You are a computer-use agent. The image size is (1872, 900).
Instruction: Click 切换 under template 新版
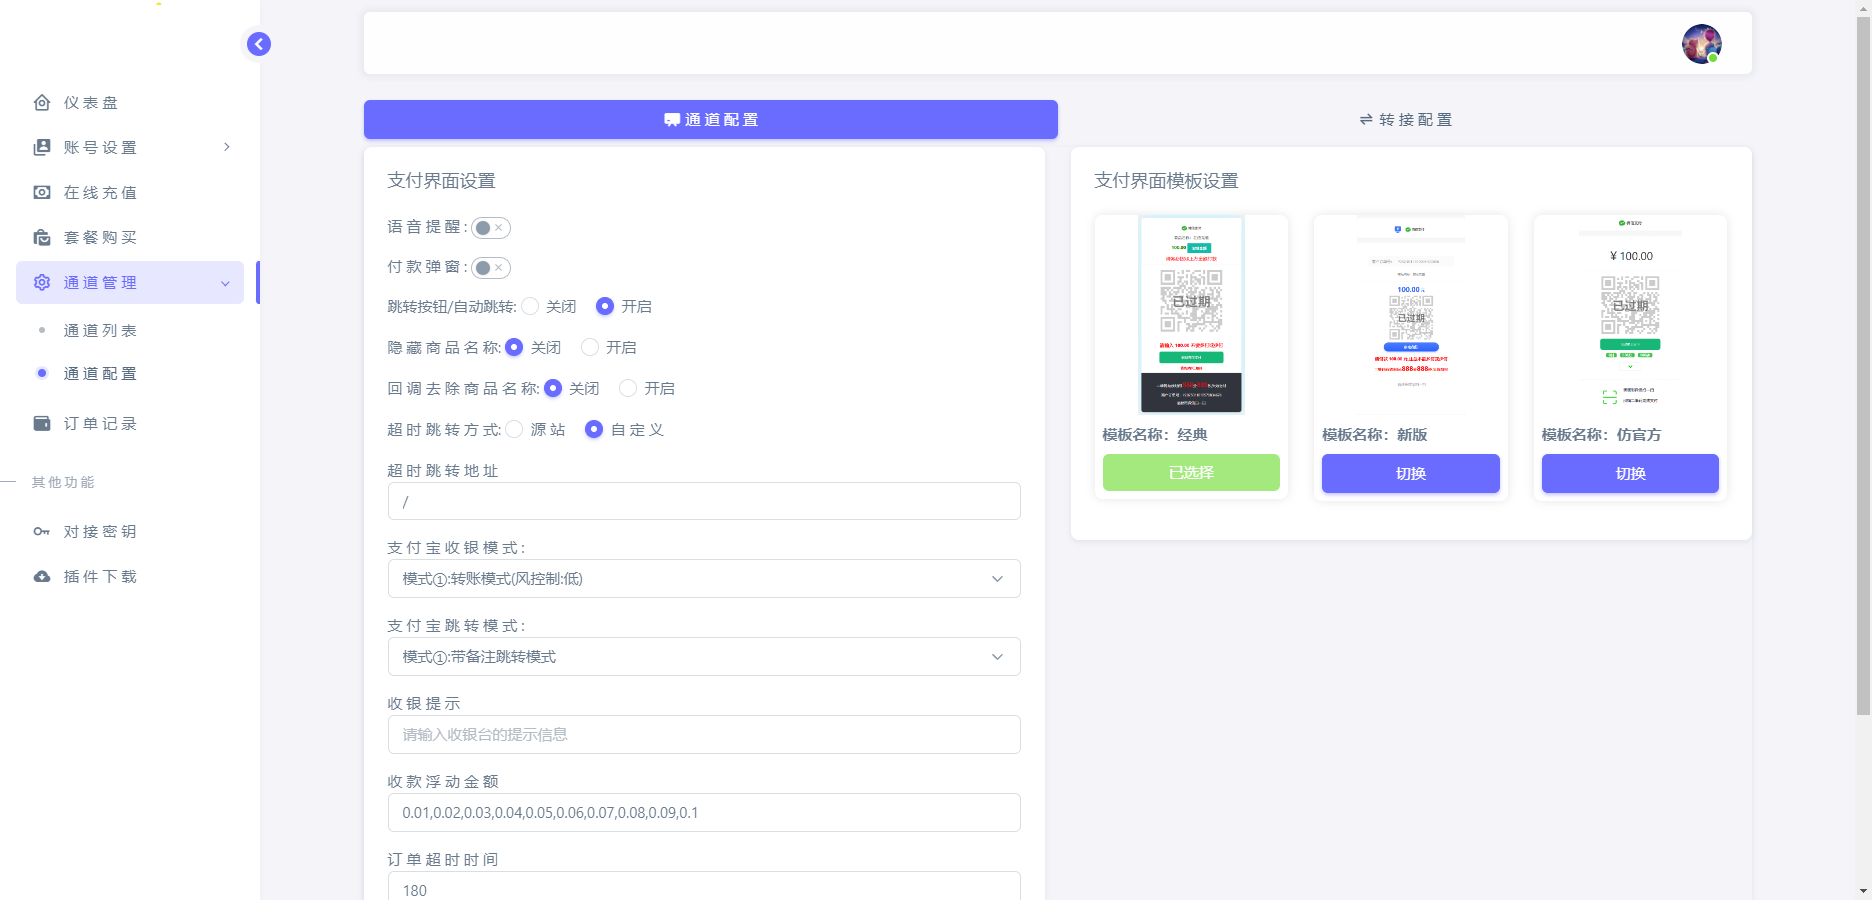coord(1410,473)
